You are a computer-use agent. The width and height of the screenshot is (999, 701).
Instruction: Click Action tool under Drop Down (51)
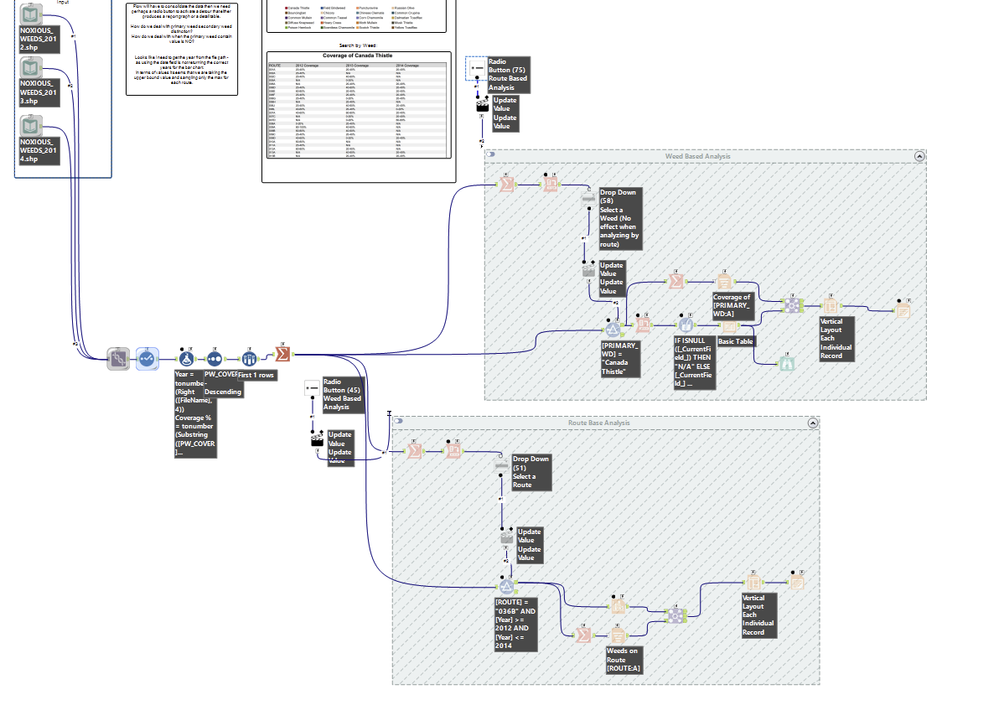[x=507, y=537]
